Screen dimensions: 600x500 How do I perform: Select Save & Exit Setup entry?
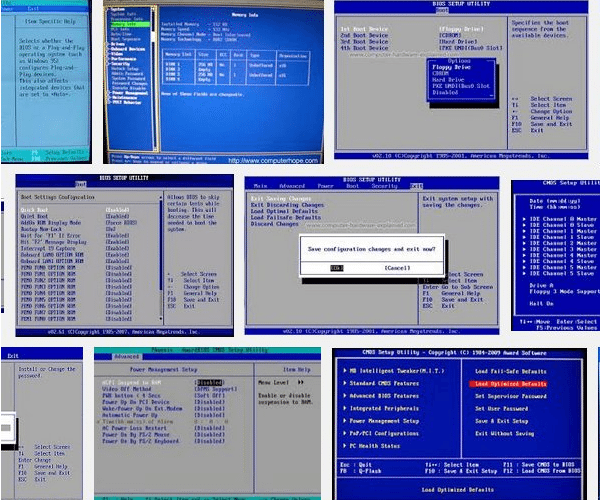click(502, 421)
